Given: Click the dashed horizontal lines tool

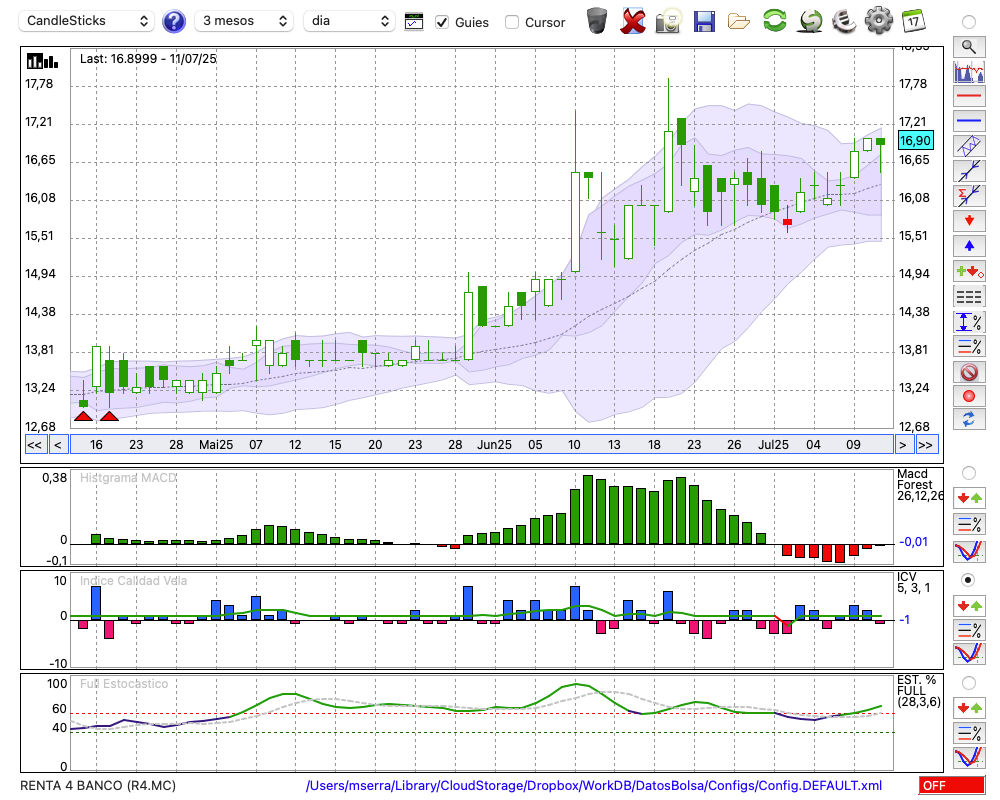Looking at the screenshot, I should coord(969,297).
